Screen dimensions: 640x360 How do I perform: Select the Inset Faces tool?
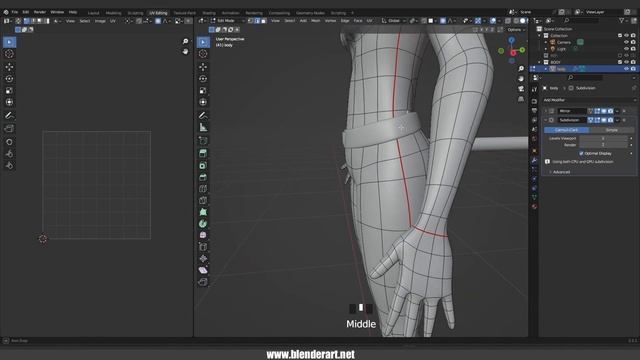tap(203, 165)
